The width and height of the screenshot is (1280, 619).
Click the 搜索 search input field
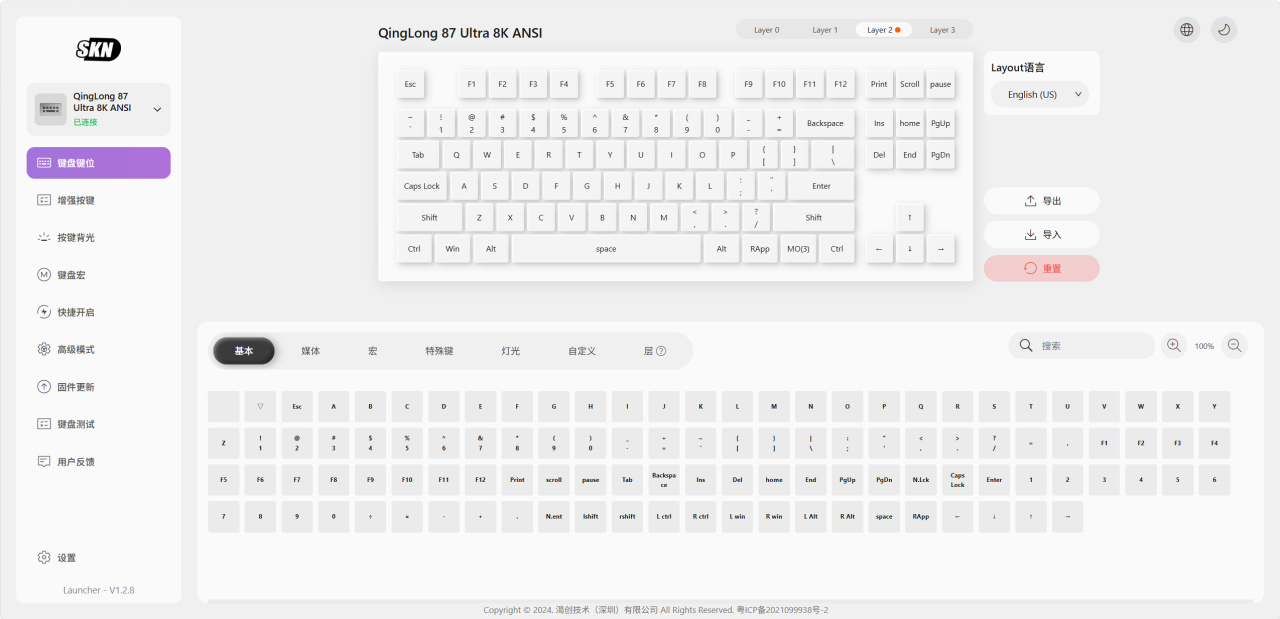[x=1090, y=346]
